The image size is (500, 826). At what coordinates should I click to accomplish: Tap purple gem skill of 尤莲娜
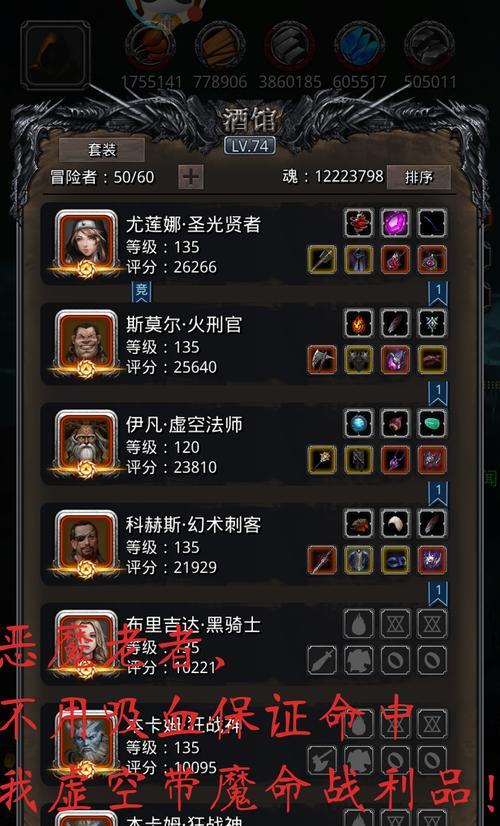pyautogui.click(x=395, y=222)
